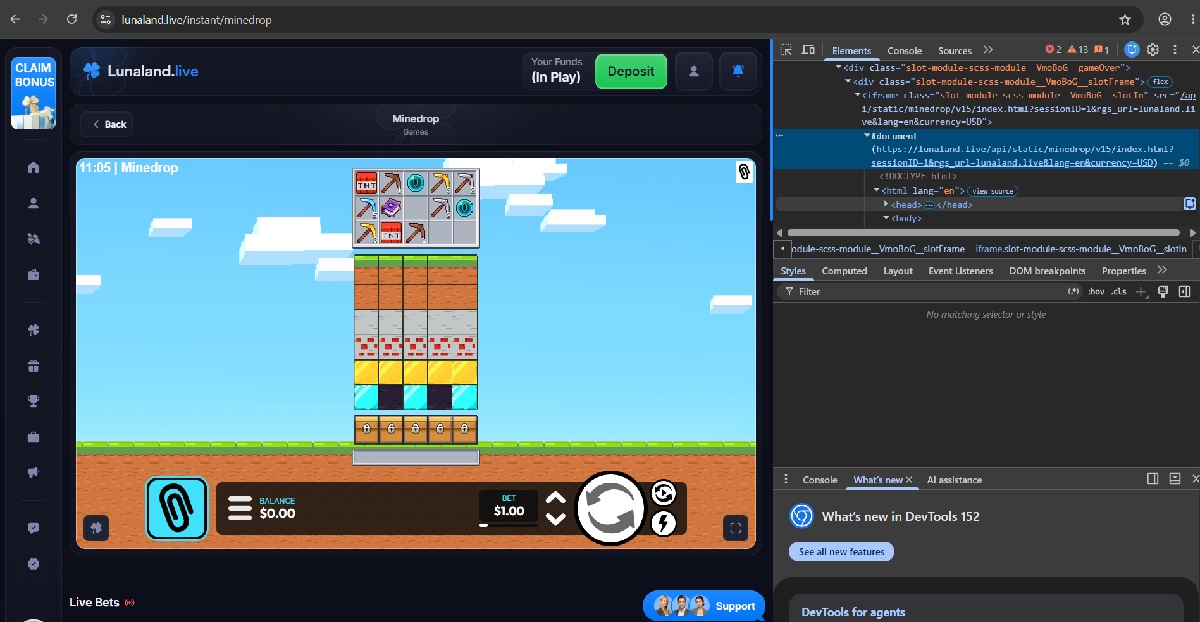
Task: Toggle turbo mode lightning bolt icon
Action: click(x=664, y=522)
